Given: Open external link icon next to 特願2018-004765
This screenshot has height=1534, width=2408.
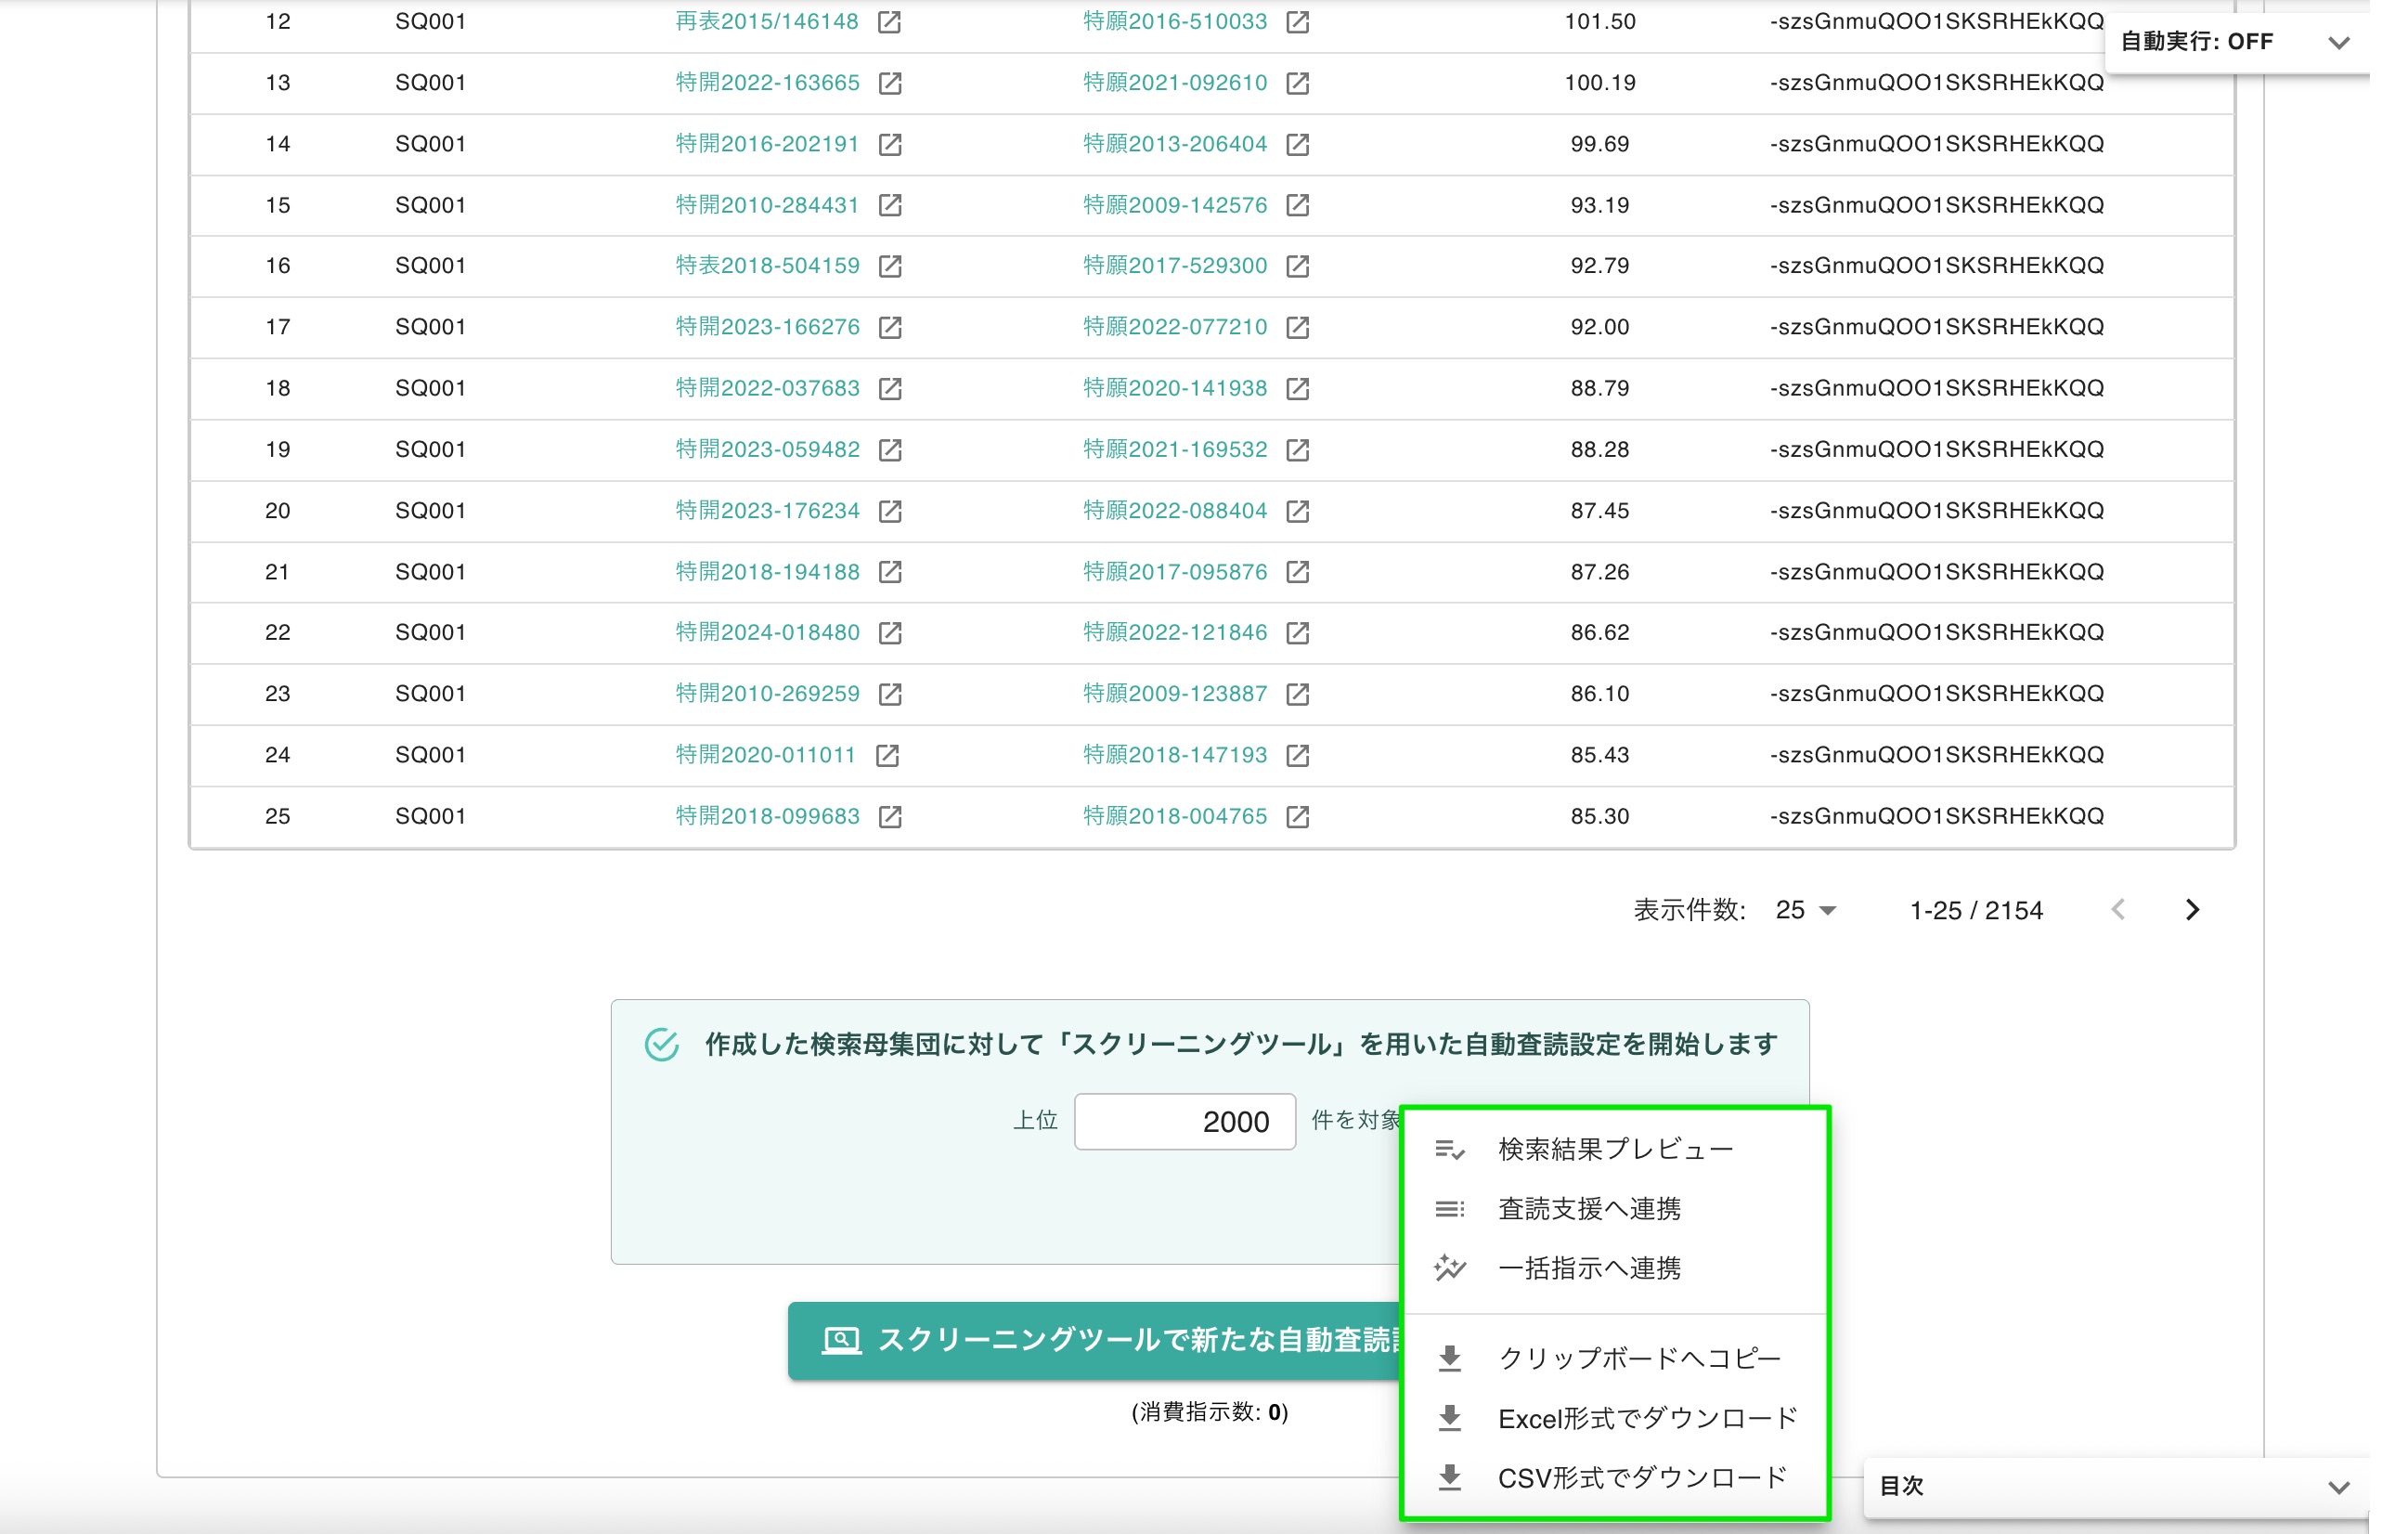Looking at the screenshot, I should pos(1297,817).
